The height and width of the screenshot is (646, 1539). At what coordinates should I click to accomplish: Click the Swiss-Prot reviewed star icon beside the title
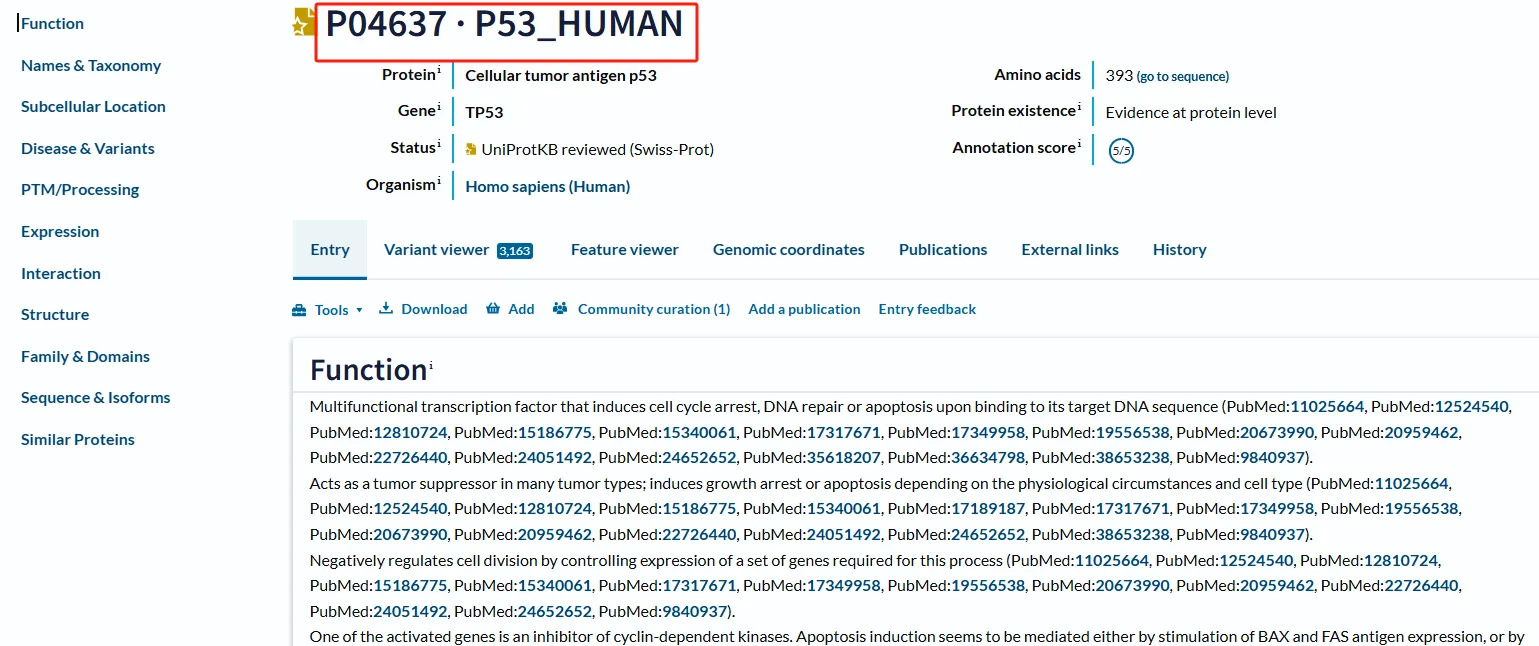302,24
